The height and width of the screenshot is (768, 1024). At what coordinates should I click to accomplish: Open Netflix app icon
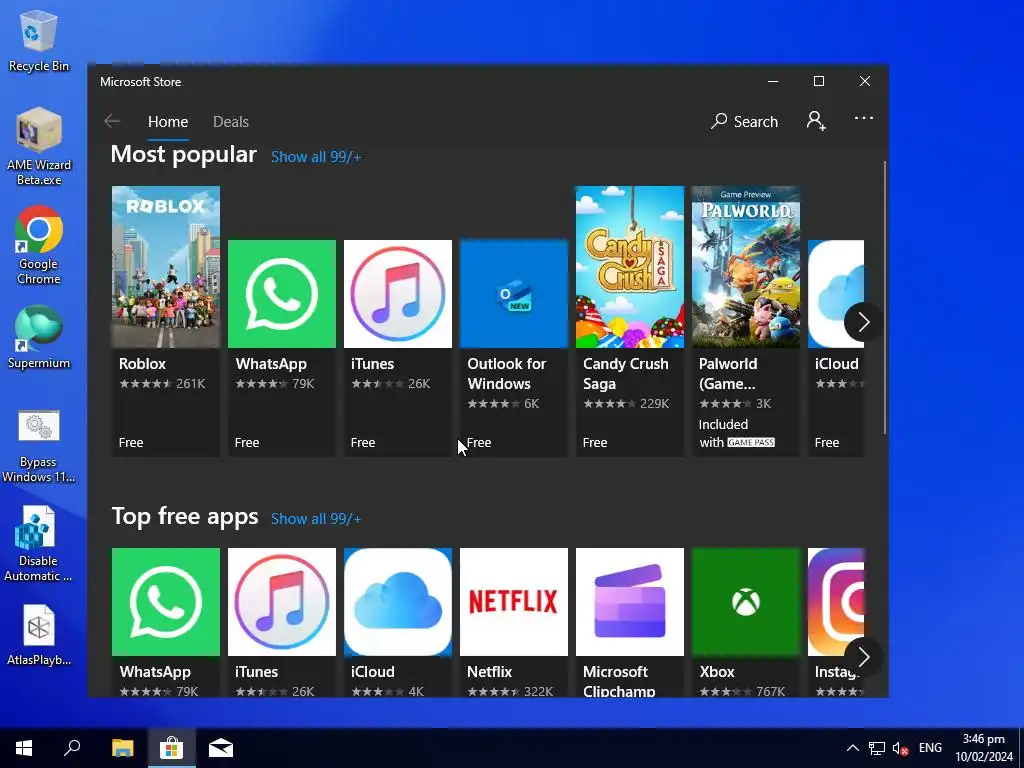point(514,601)
